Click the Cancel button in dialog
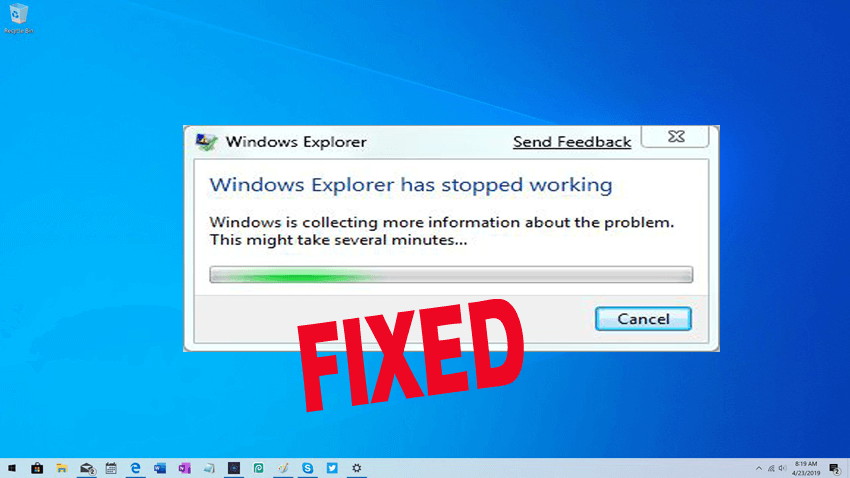The height and width of the screenshot is (478, 850). pos(643,319)
